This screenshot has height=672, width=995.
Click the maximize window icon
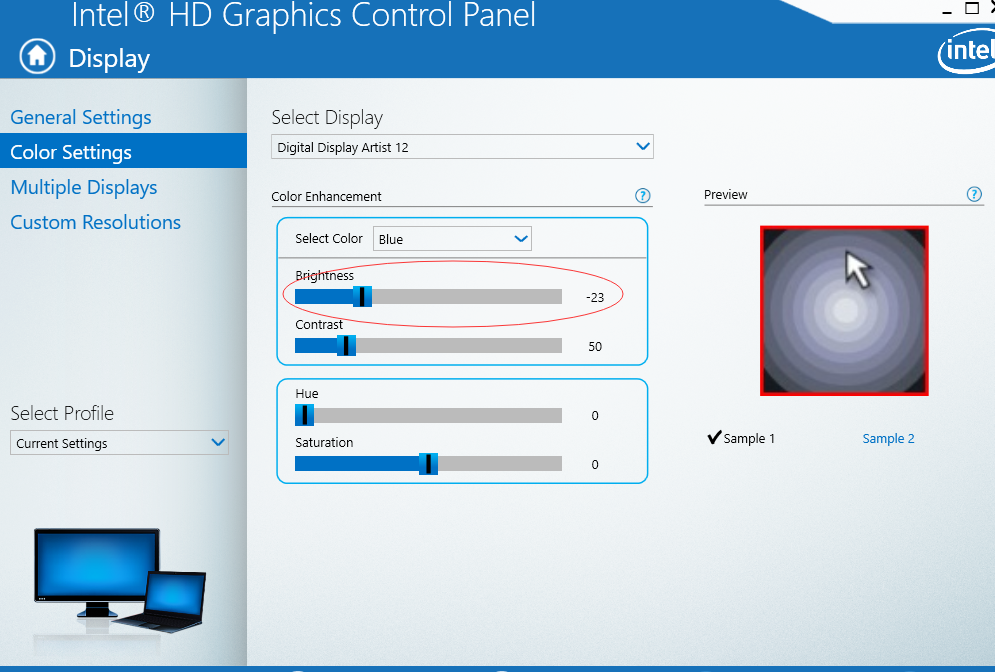tap(971, 8)
